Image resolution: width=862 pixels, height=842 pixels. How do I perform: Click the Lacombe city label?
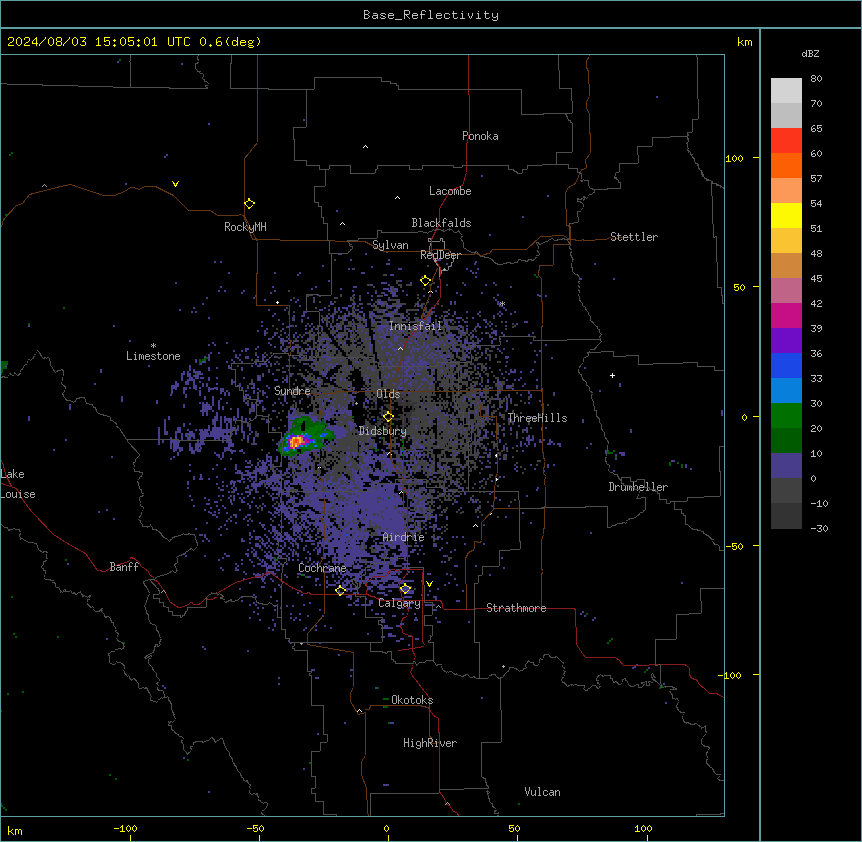tap(450, 191)
